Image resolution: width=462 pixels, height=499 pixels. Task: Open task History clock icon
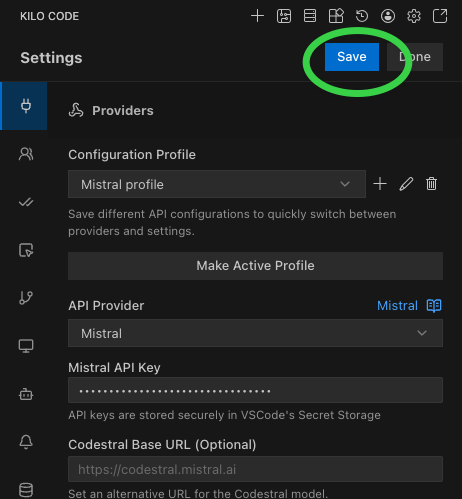coord(362,16)
